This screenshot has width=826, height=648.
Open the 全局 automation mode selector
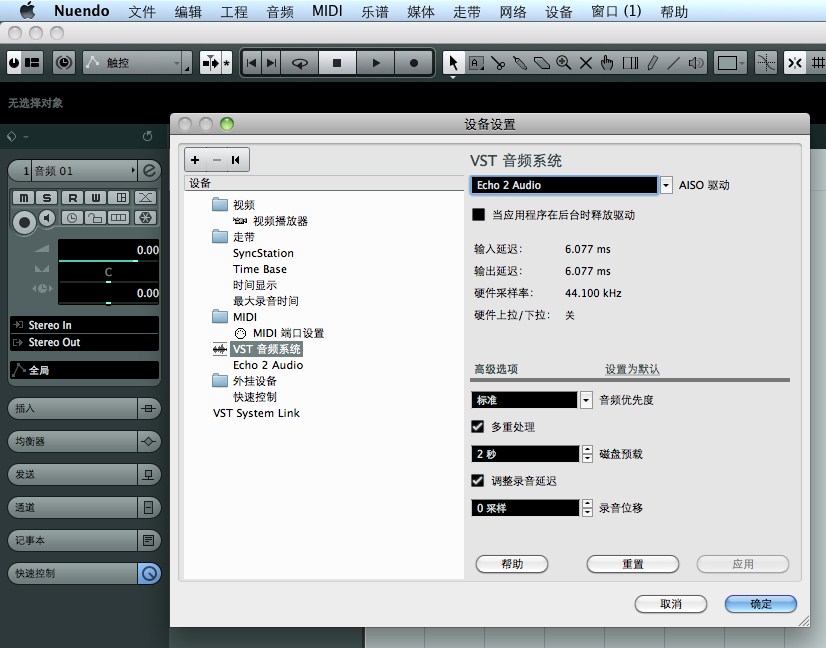coord(84,370)
